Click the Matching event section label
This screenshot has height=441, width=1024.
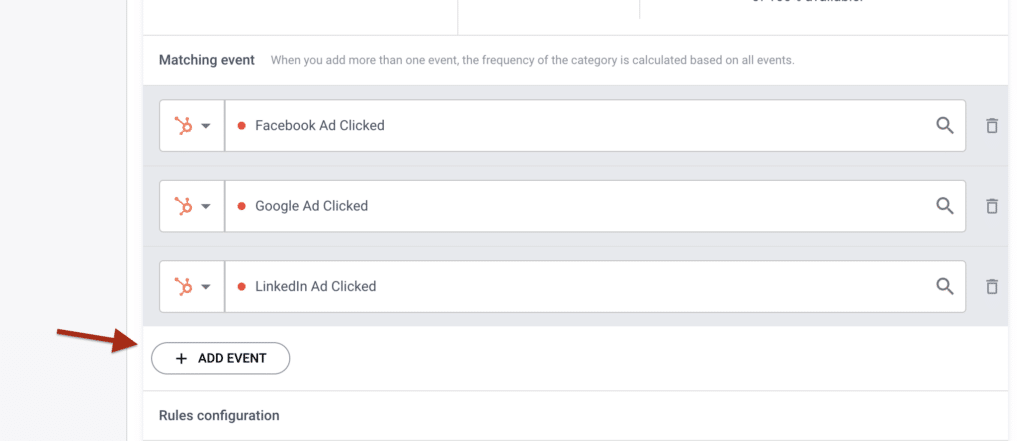[x=206, y=60]
